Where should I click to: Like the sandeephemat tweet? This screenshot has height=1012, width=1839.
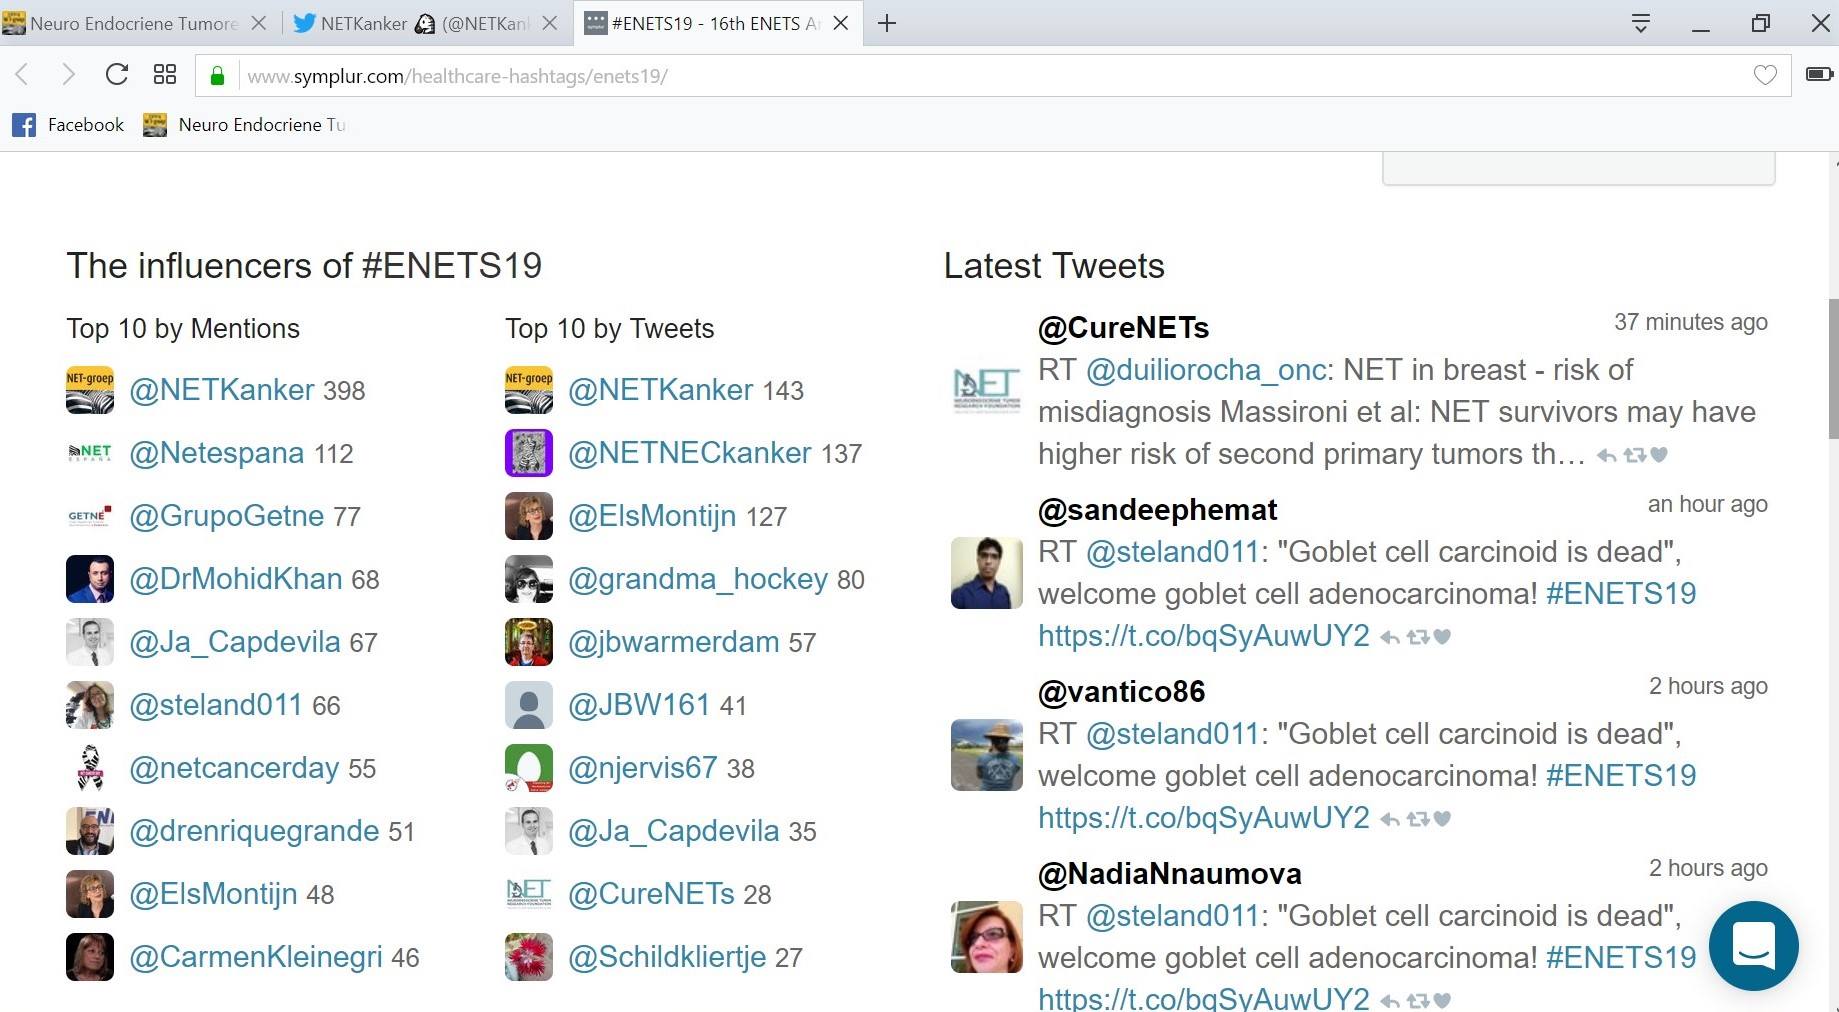[x=1442, y=637]
